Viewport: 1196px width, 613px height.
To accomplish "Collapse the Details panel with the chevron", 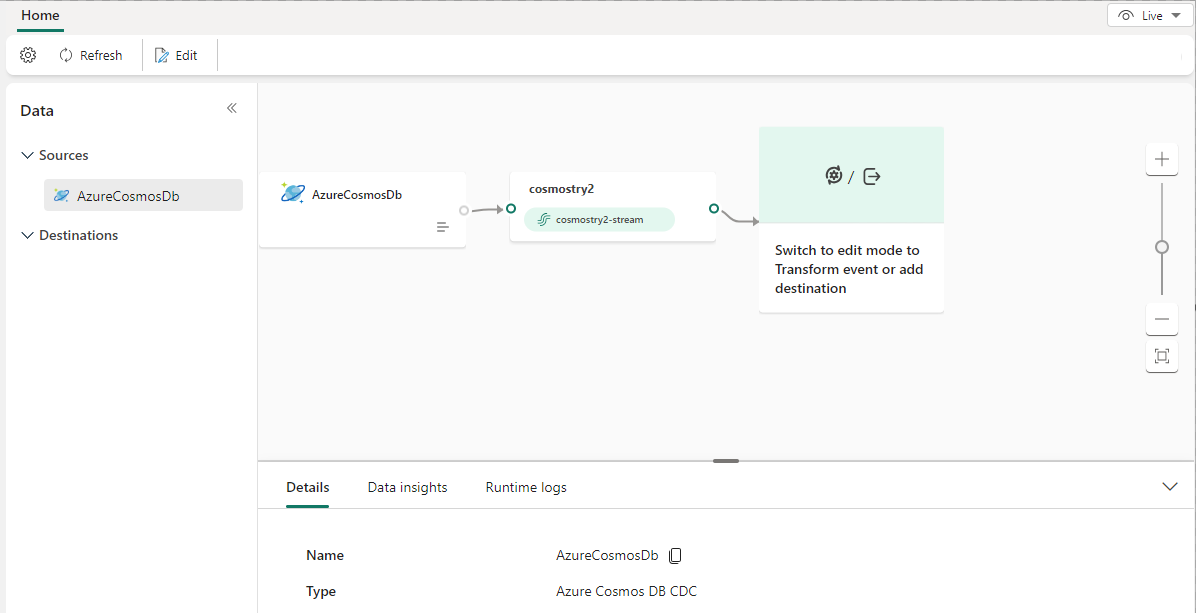I will click(x=1170, y=487).
